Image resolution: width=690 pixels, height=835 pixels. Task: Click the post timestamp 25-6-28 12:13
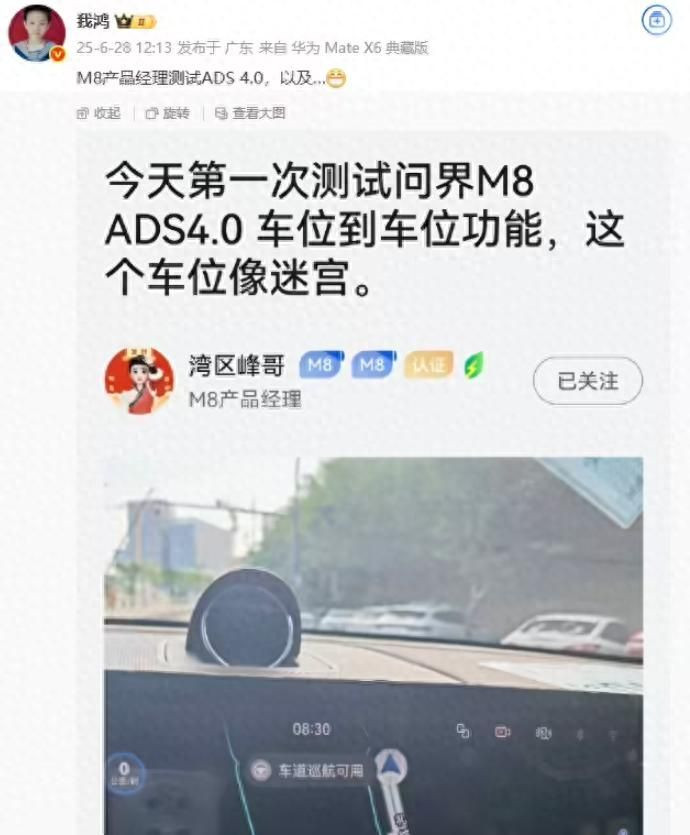tap(124, 48)
